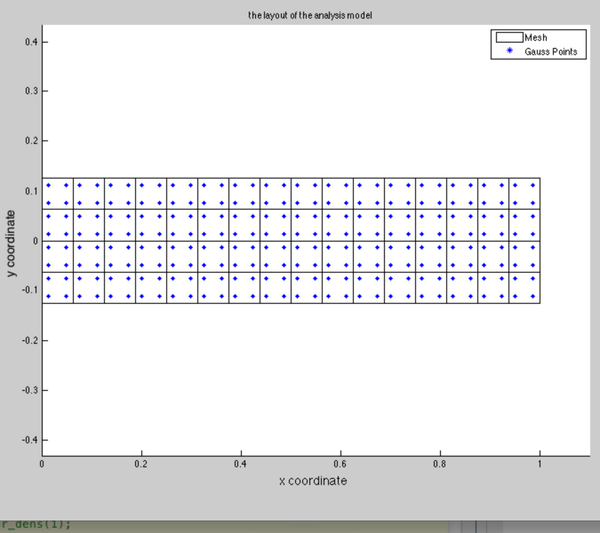600x533 pixels.
Task: Click y-axis tick label "-0.4"
Action: click(30, 440)
